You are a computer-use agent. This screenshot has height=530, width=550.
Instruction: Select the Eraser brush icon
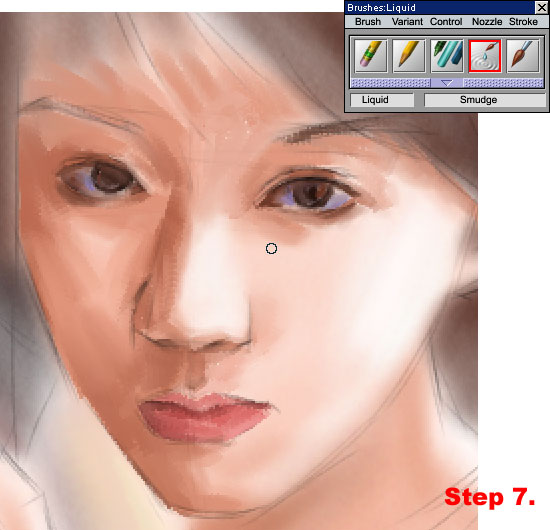[371, 56]
